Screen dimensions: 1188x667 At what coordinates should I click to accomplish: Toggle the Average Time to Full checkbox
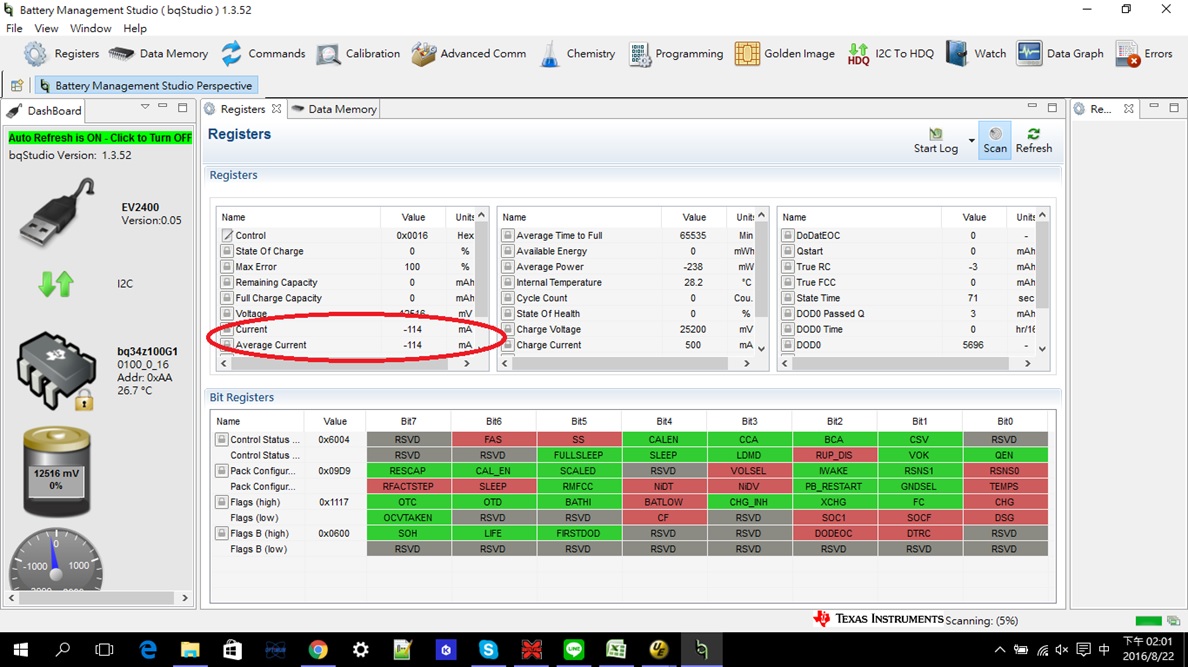pos(508,235)
